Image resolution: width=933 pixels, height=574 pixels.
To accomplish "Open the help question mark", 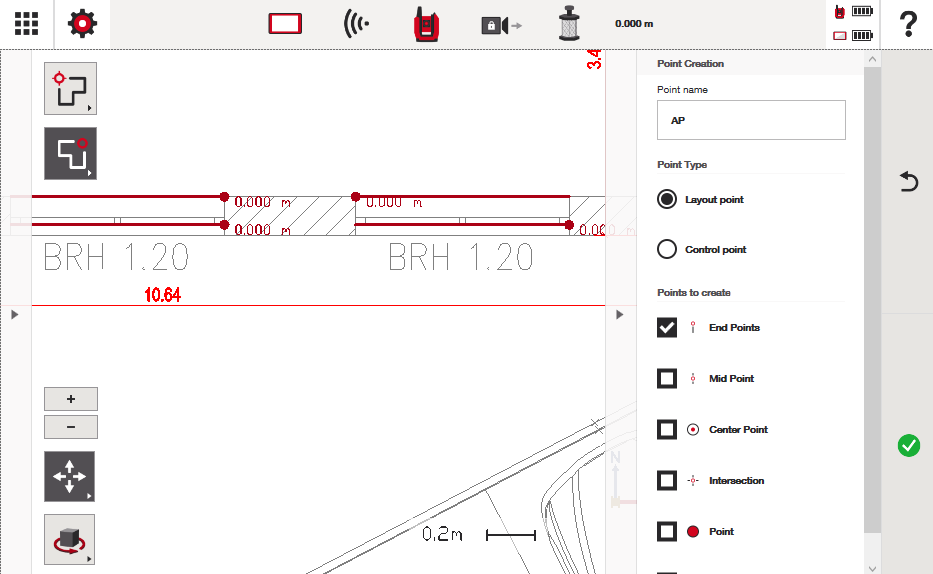I will [908, 24].
